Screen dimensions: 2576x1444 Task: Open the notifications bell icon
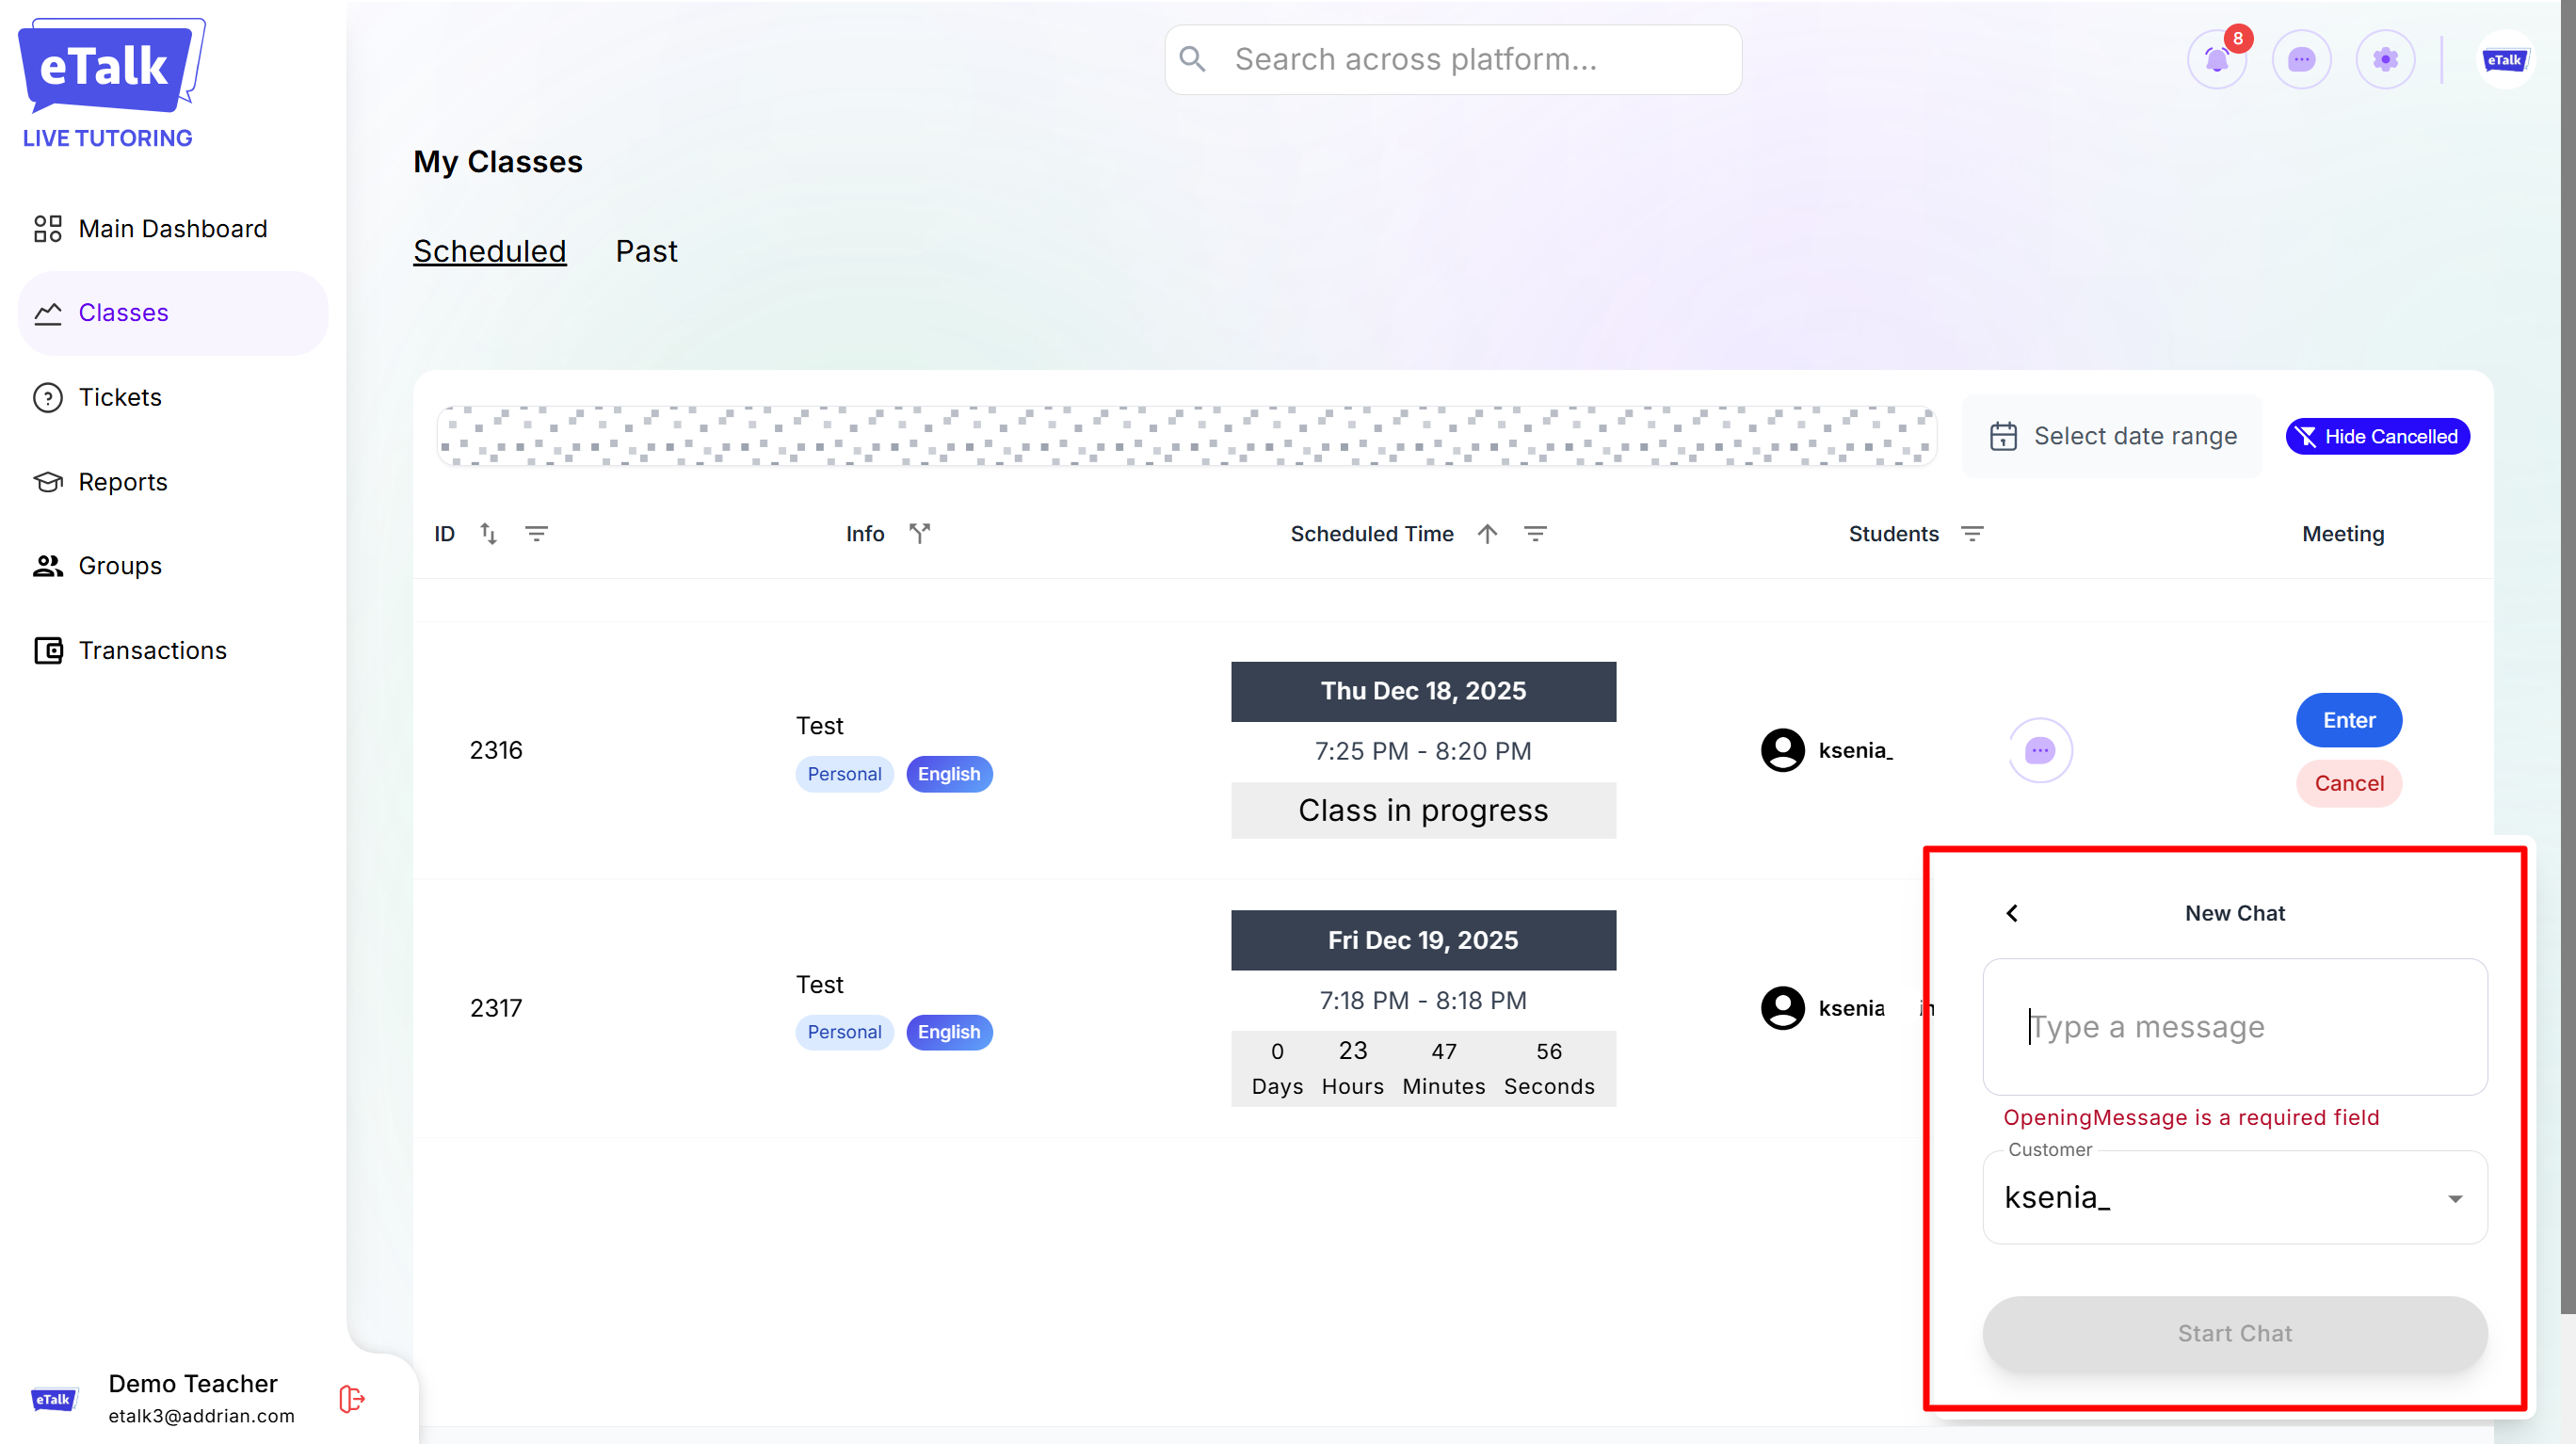pos(2216,60)
